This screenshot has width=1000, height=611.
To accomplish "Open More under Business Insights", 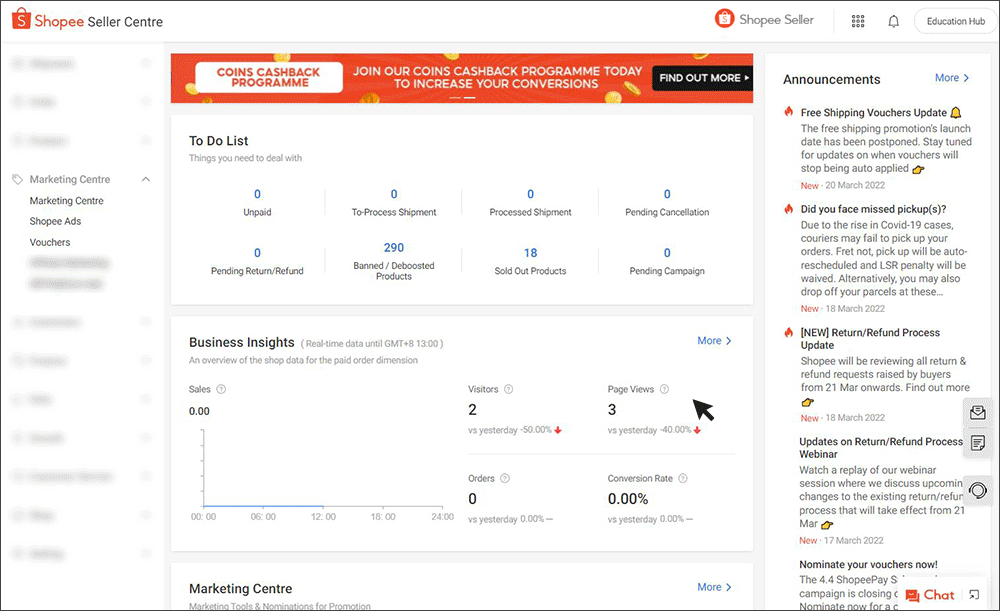I will [x=713, y=340].
